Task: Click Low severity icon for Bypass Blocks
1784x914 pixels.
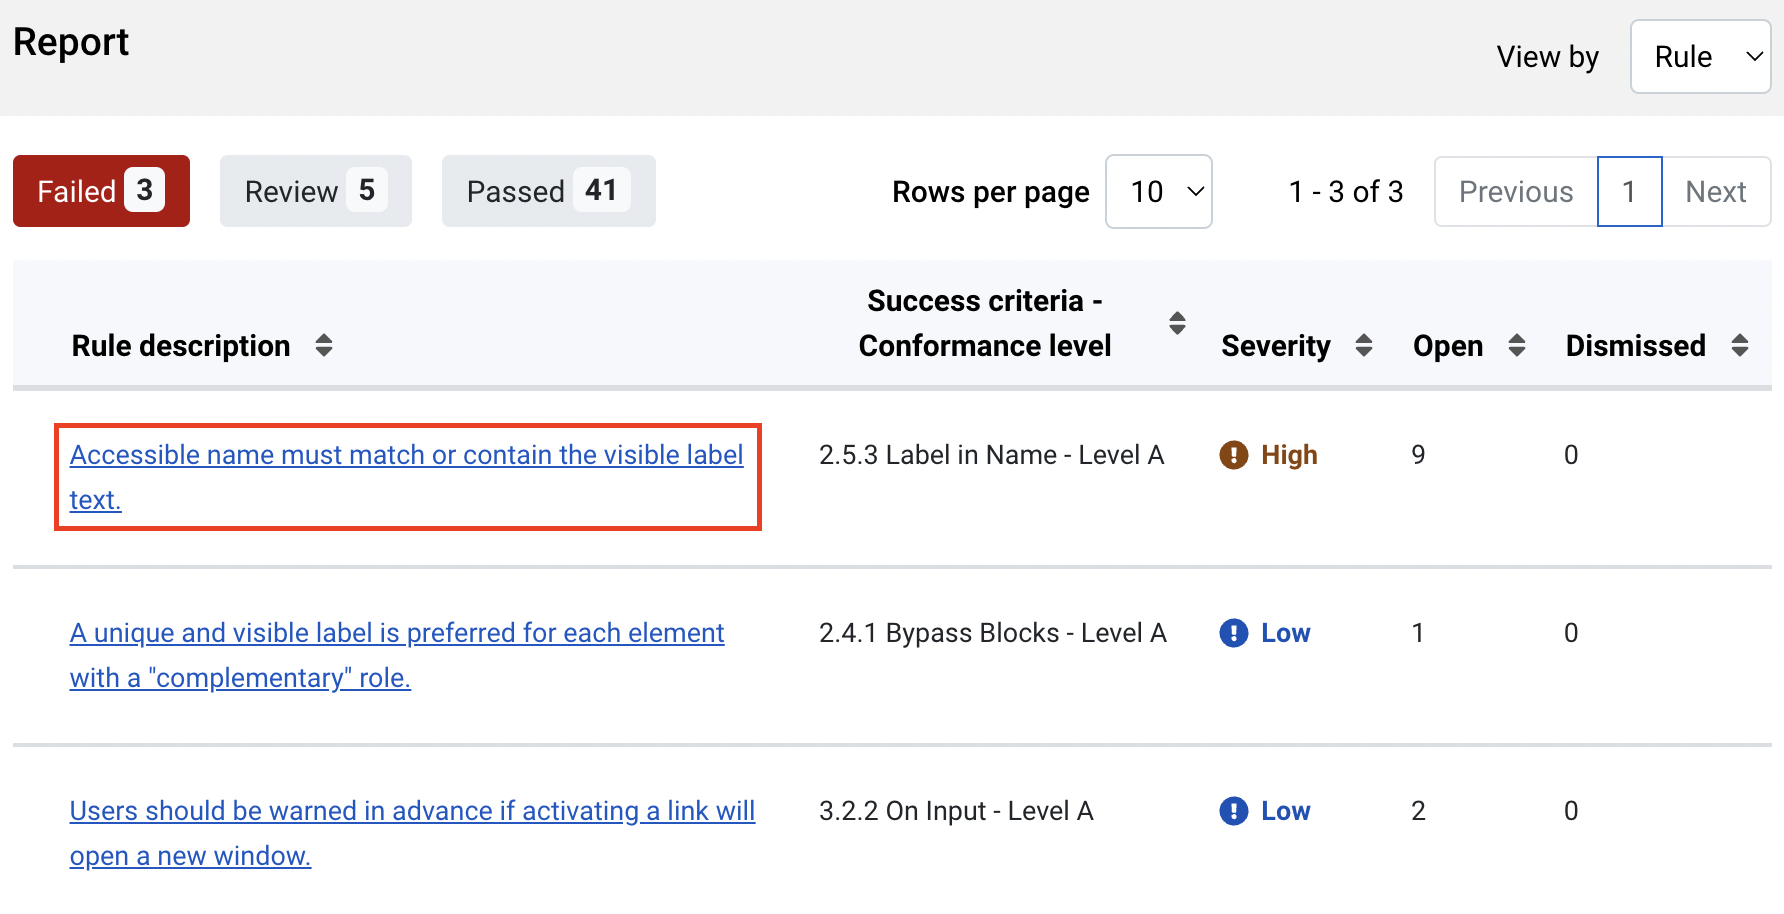Action: (x=1233, y=633)
